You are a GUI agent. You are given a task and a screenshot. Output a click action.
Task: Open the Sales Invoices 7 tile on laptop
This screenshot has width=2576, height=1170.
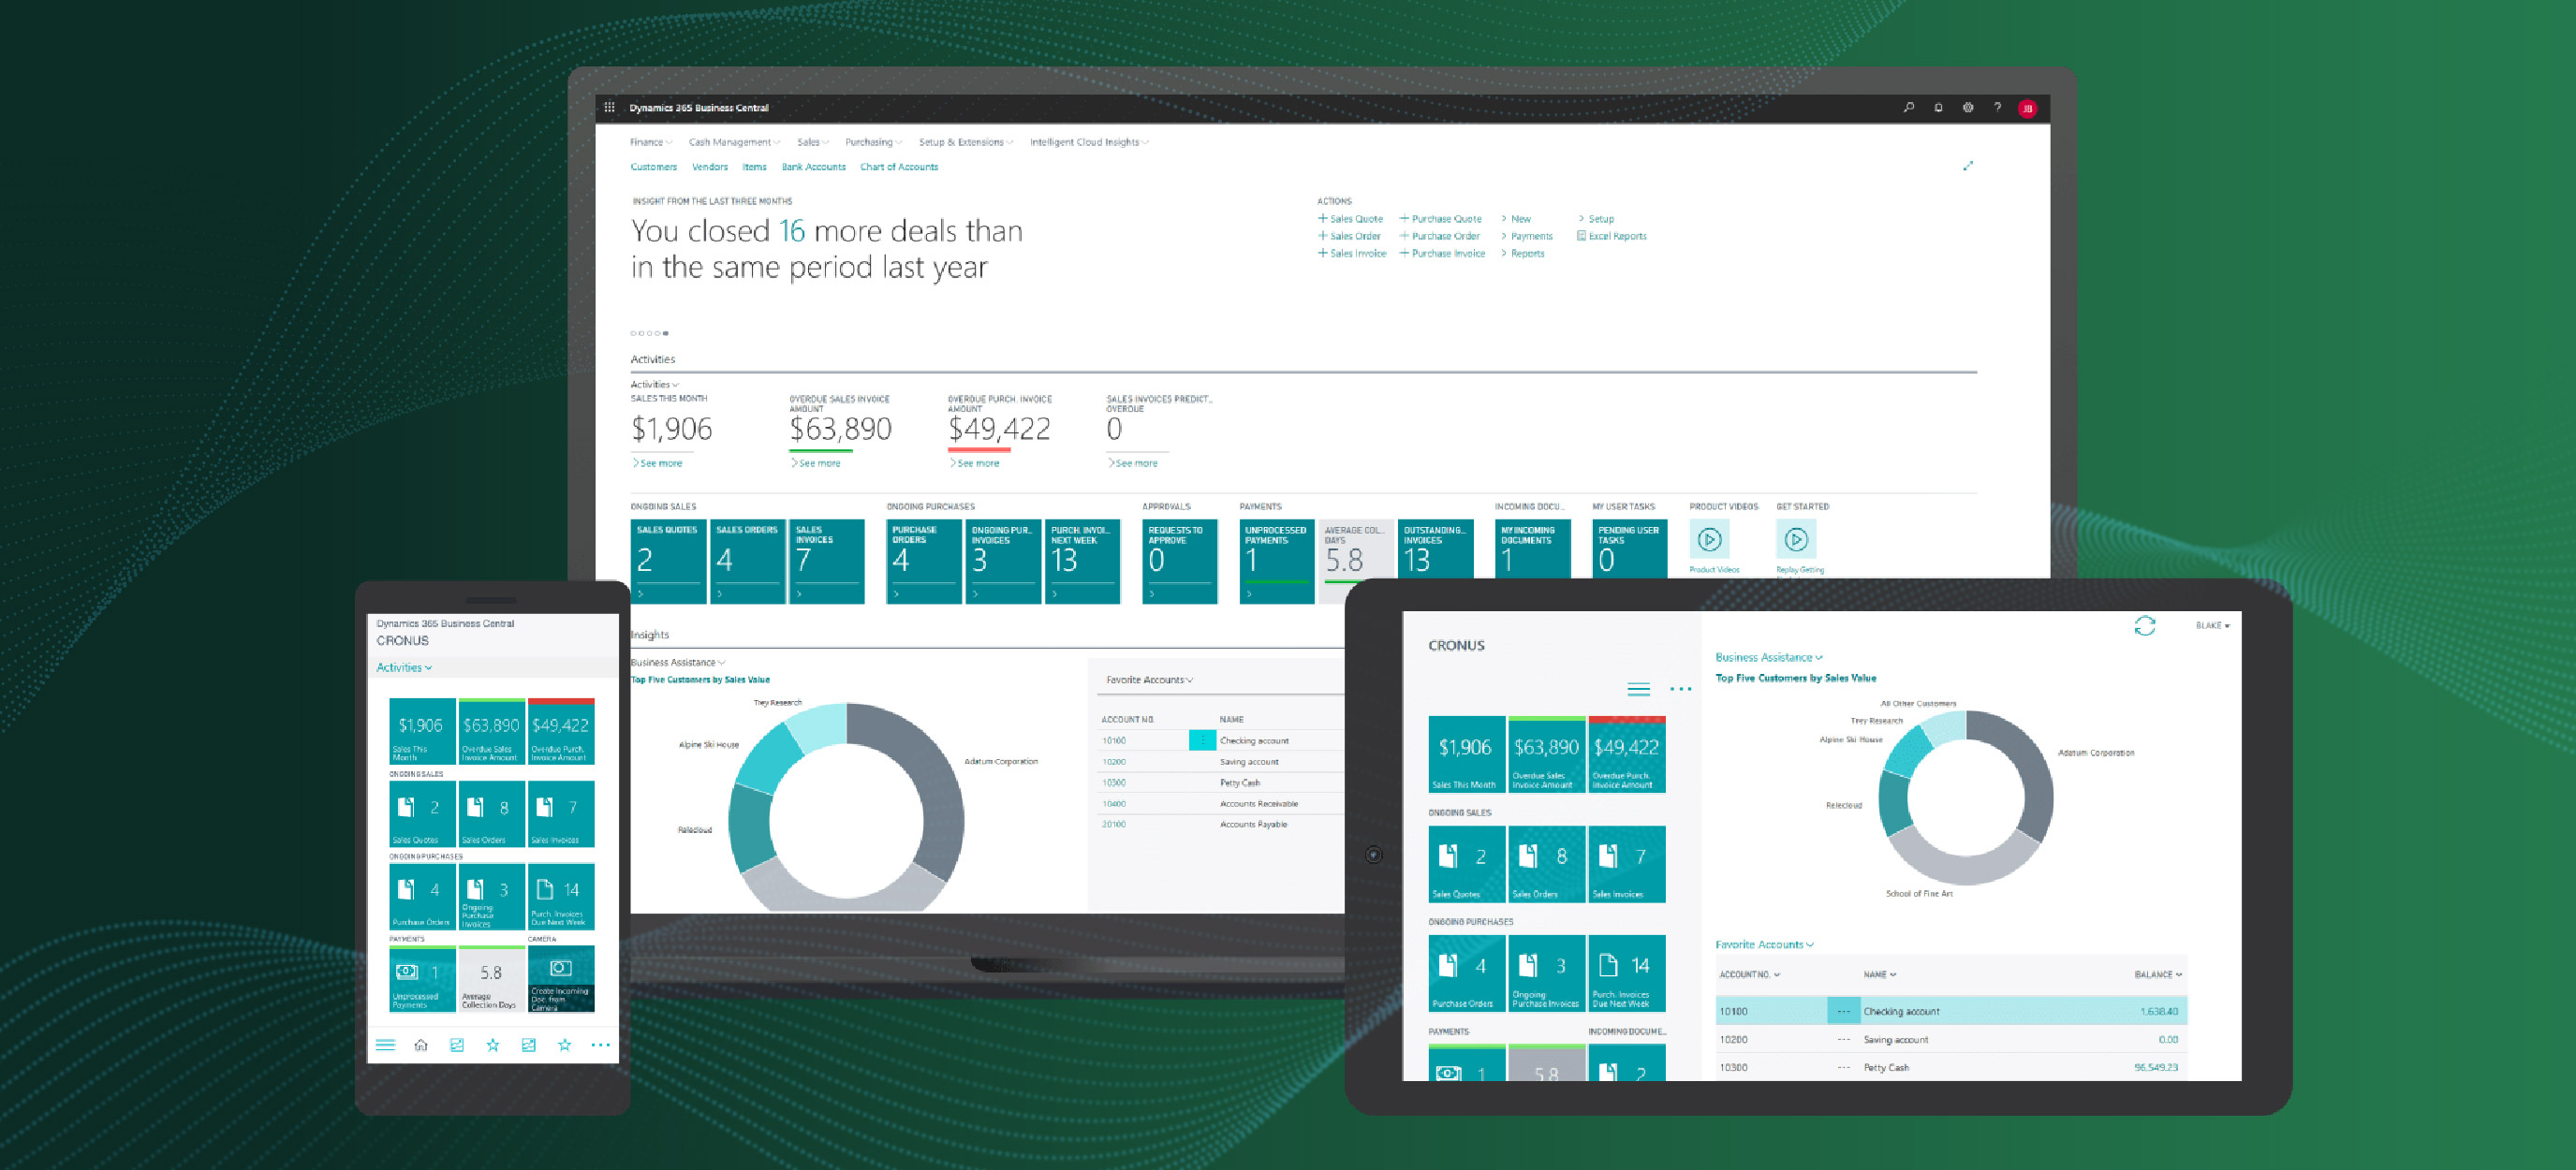tap(826, 561)
